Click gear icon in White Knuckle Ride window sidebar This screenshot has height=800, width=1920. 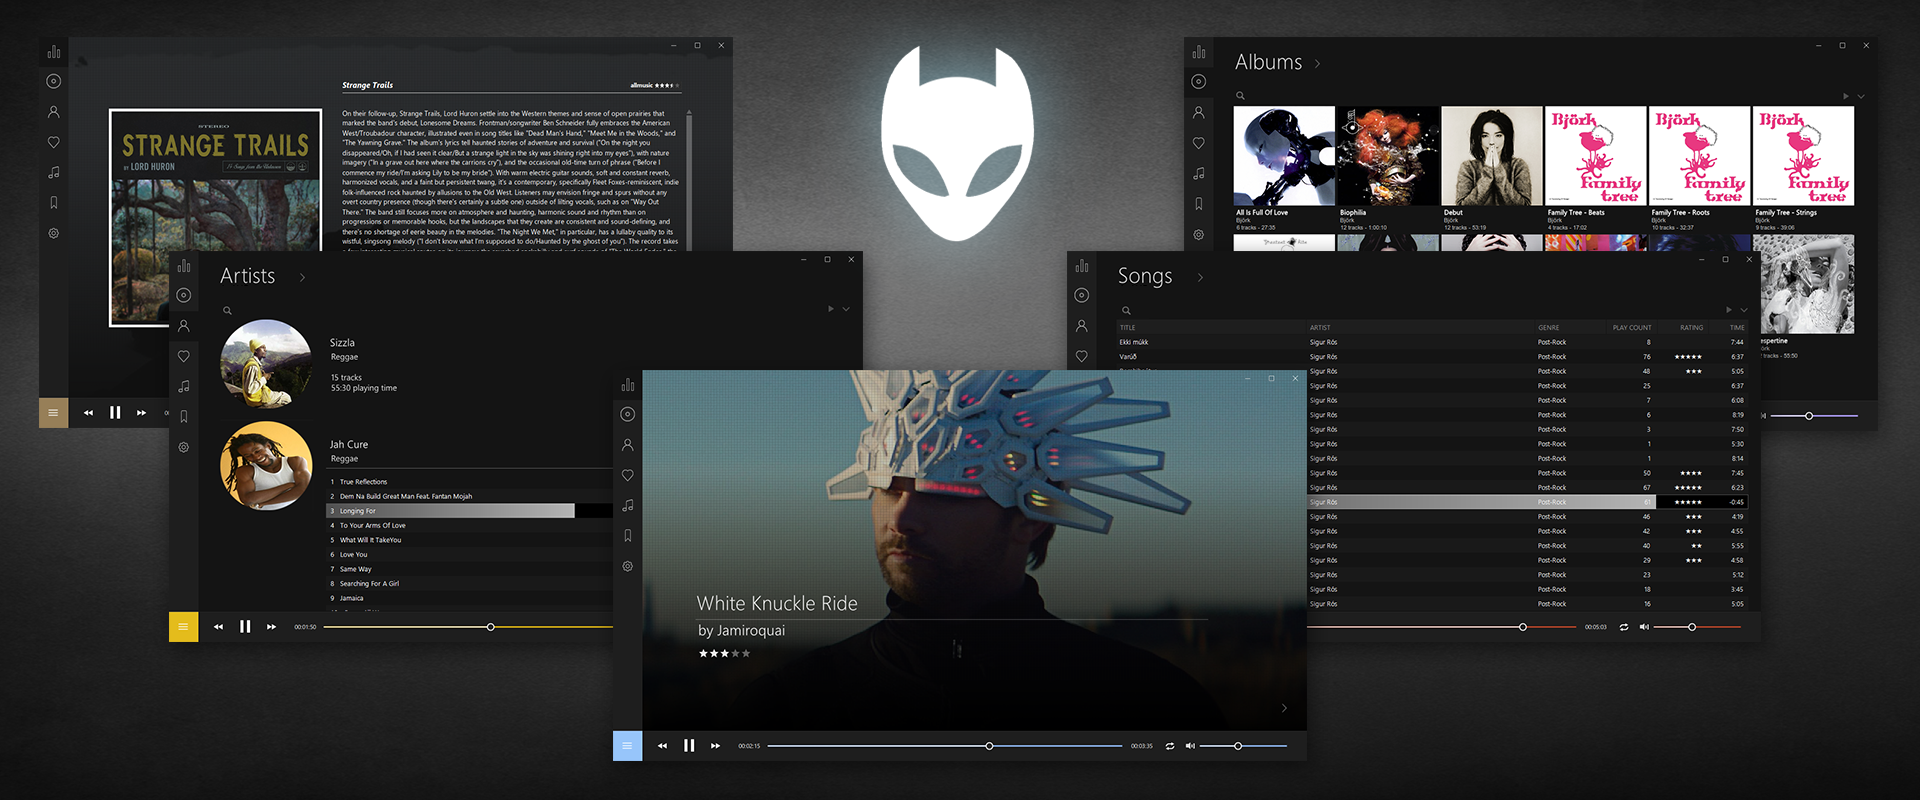627,566
